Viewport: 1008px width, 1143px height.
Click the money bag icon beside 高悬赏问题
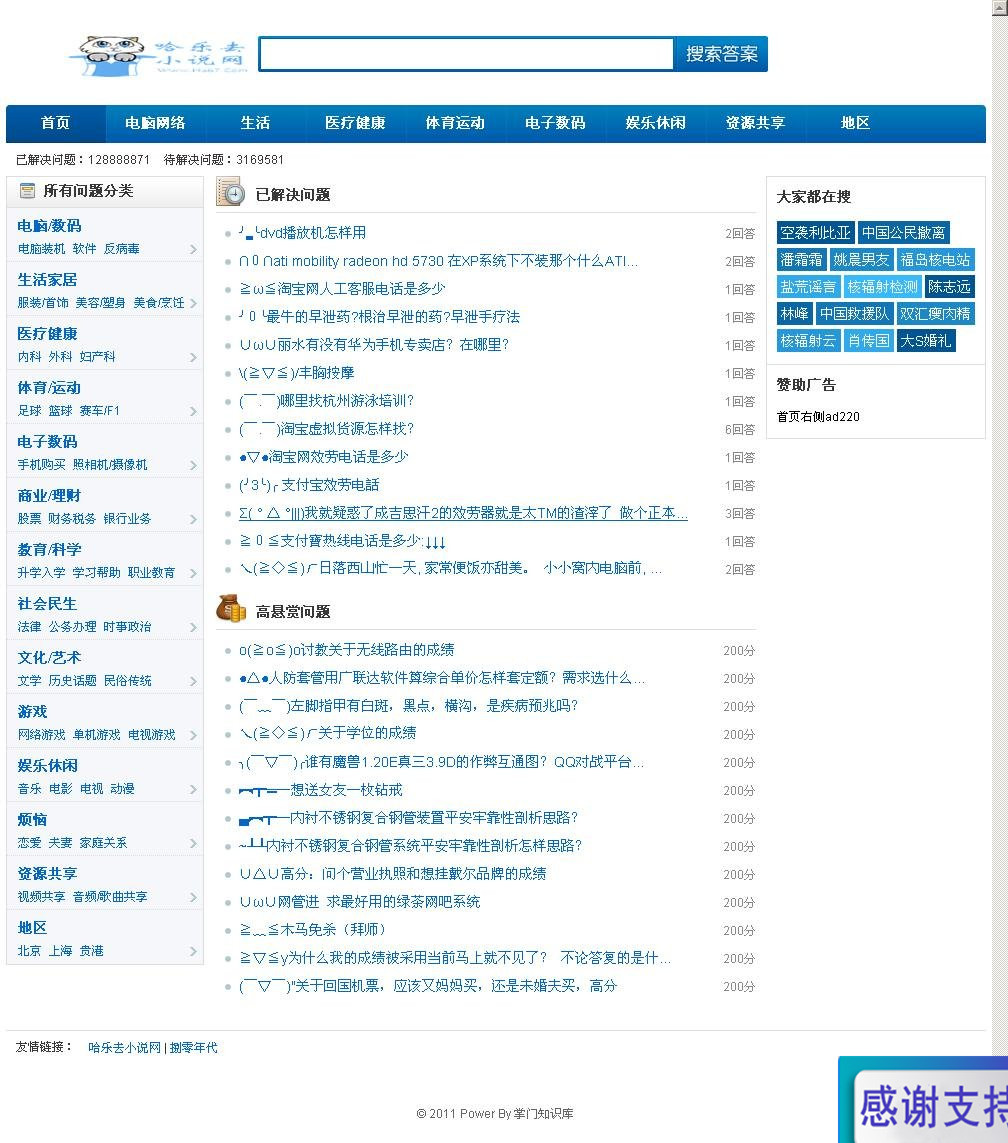[x=231, y=609]
